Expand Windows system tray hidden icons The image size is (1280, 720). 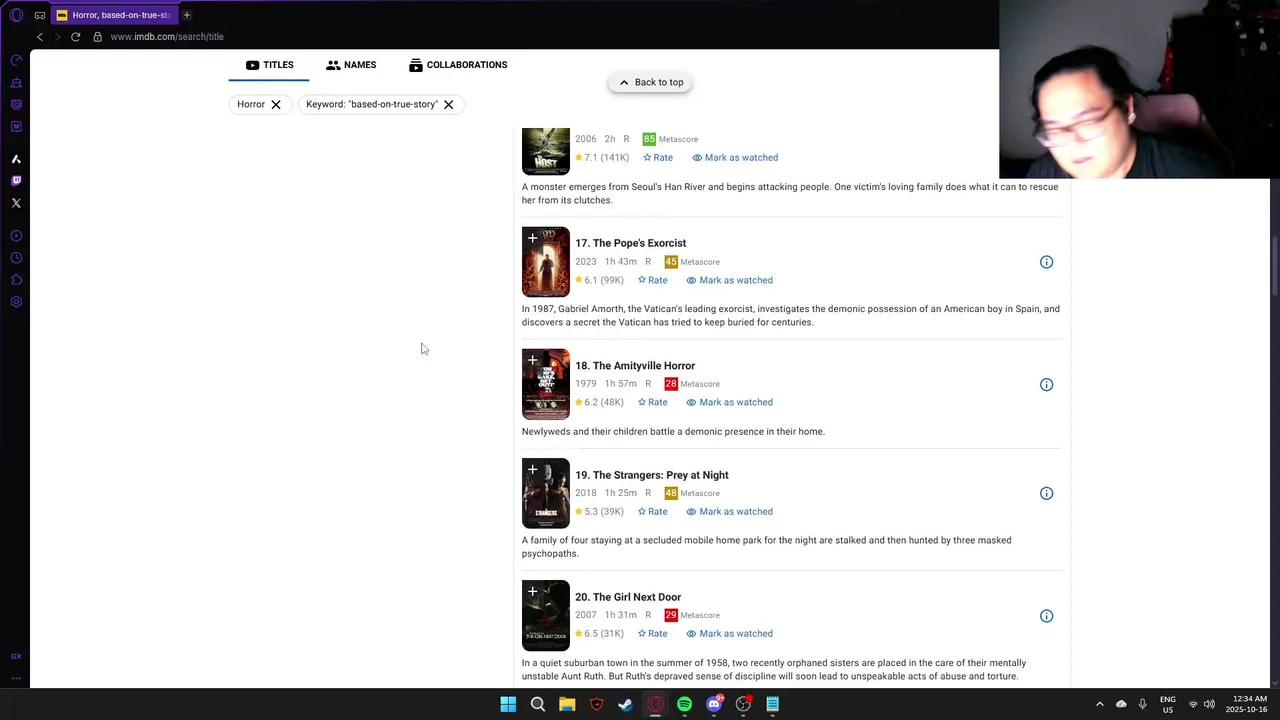coord(1099,704)
